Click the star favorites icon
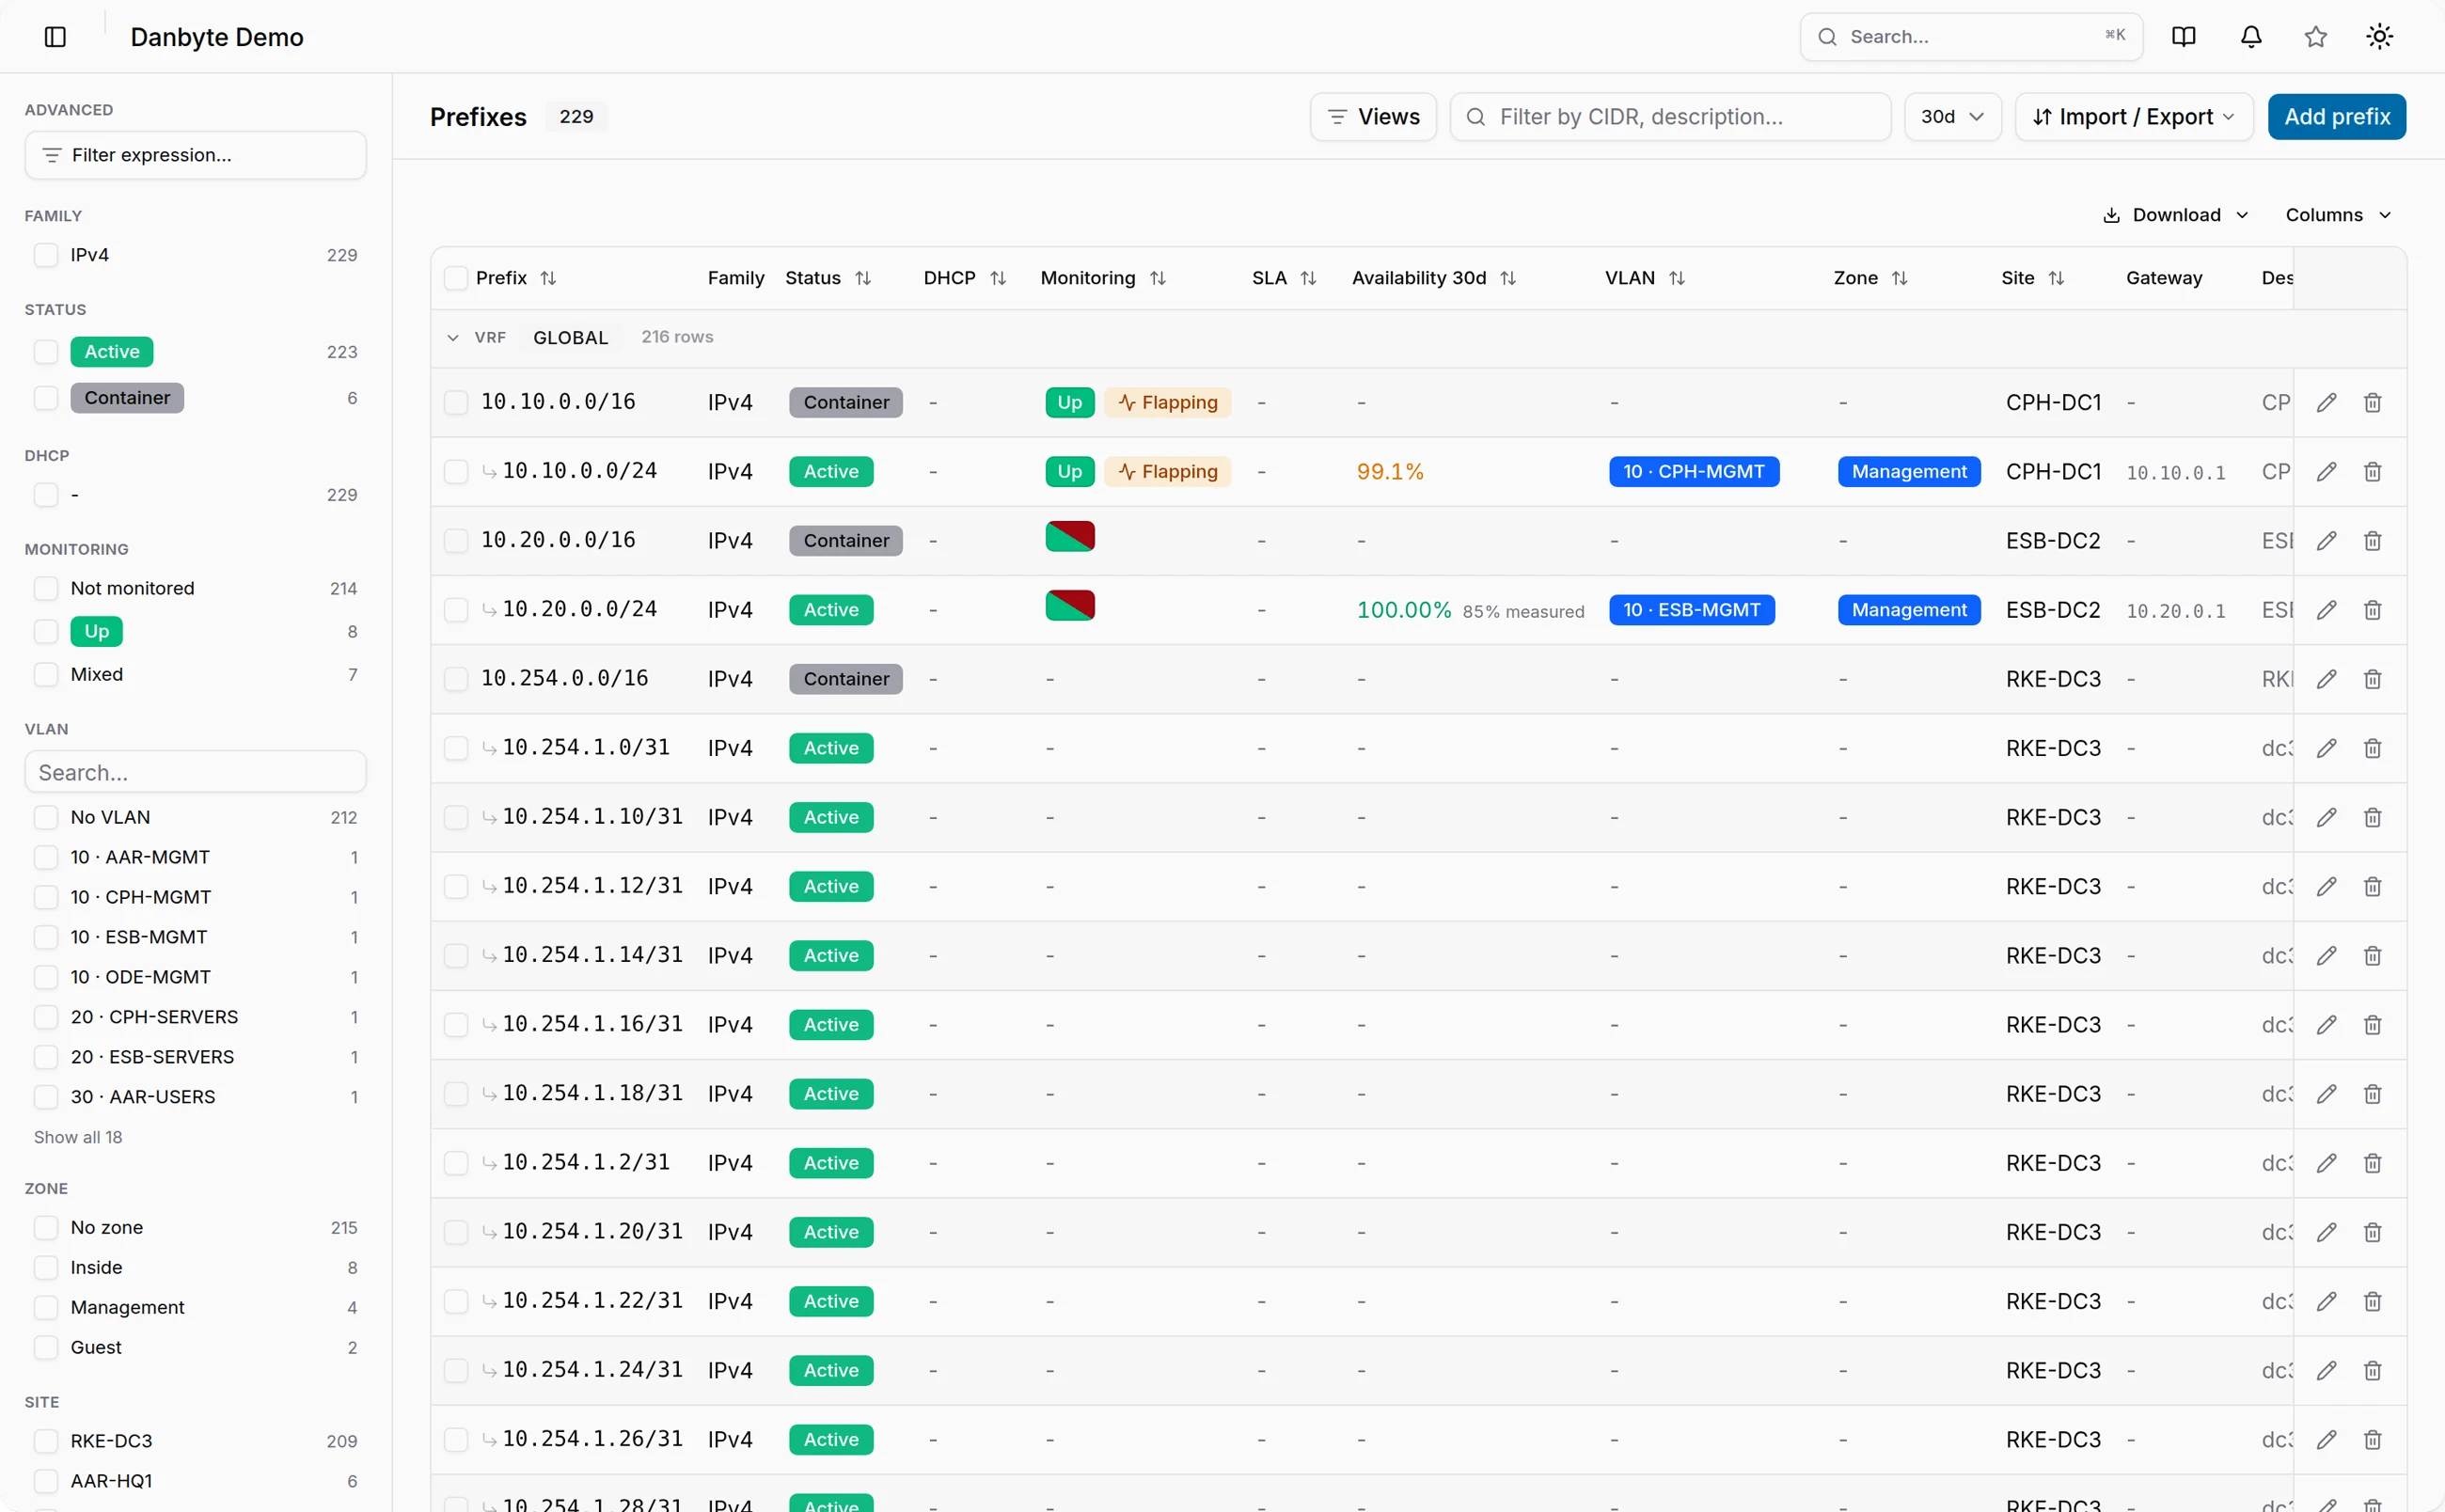The height and width of the screenshot is (1512, 2445). point(2315,37)
